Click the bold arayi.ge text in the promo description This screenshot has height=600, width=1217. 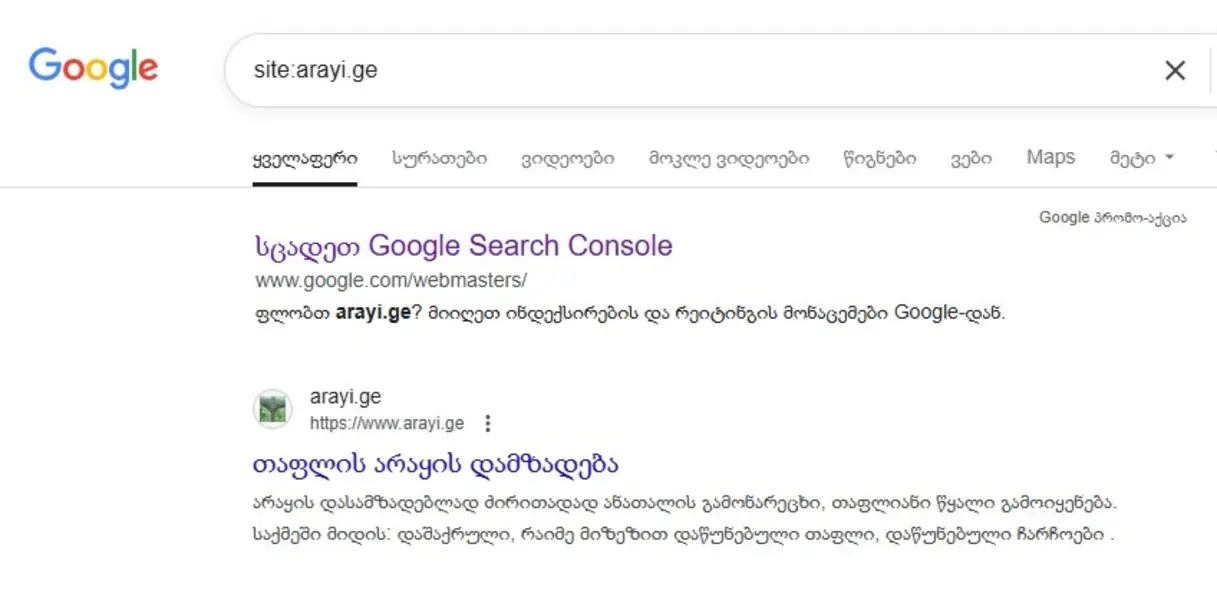pyautogui.click(x=373, y=312)
